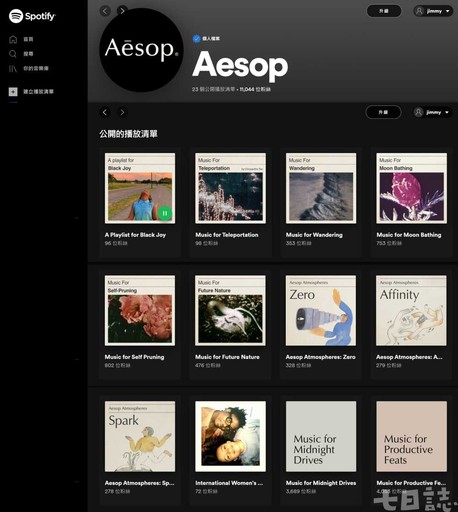Click the title 'Music for Midnight Drives'

[x=321, y=483]
